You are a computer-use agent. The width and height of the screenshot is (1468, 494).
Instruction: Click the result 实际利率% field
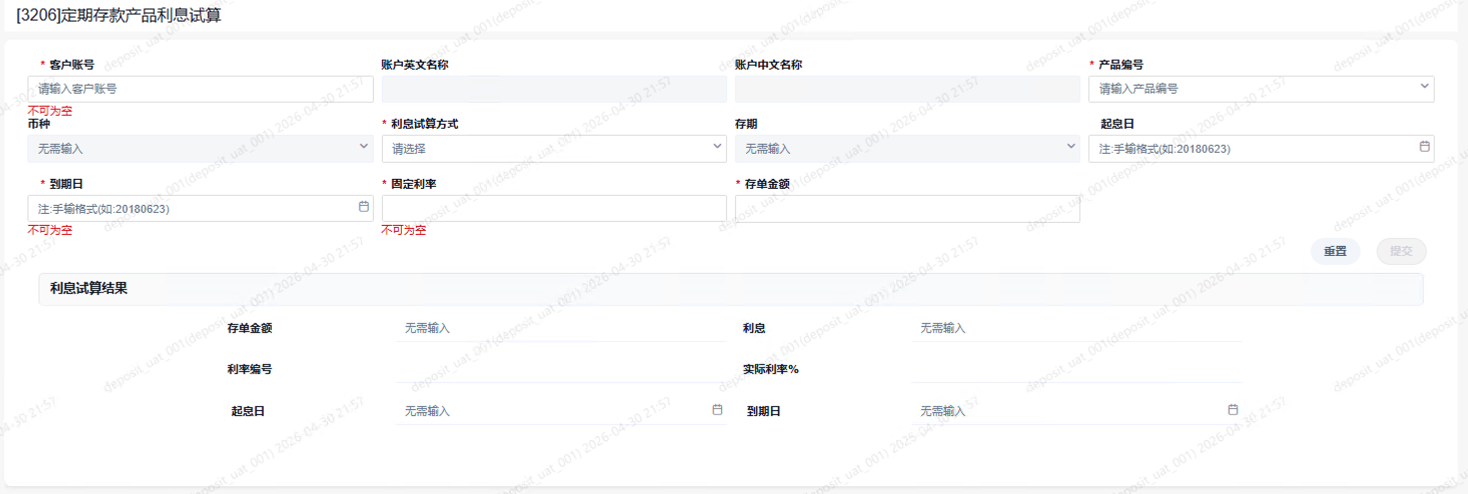[1077, 369]
